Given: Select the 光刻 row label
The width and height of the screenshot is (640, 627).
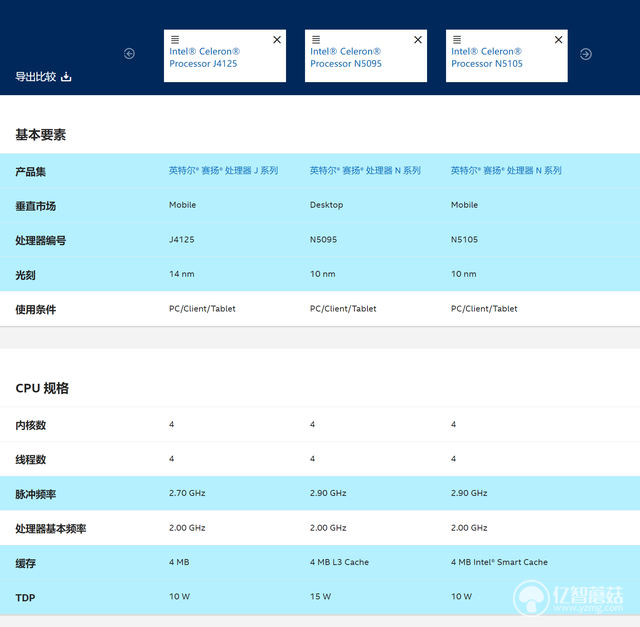Looking at the screenshot, I should 25,275.
